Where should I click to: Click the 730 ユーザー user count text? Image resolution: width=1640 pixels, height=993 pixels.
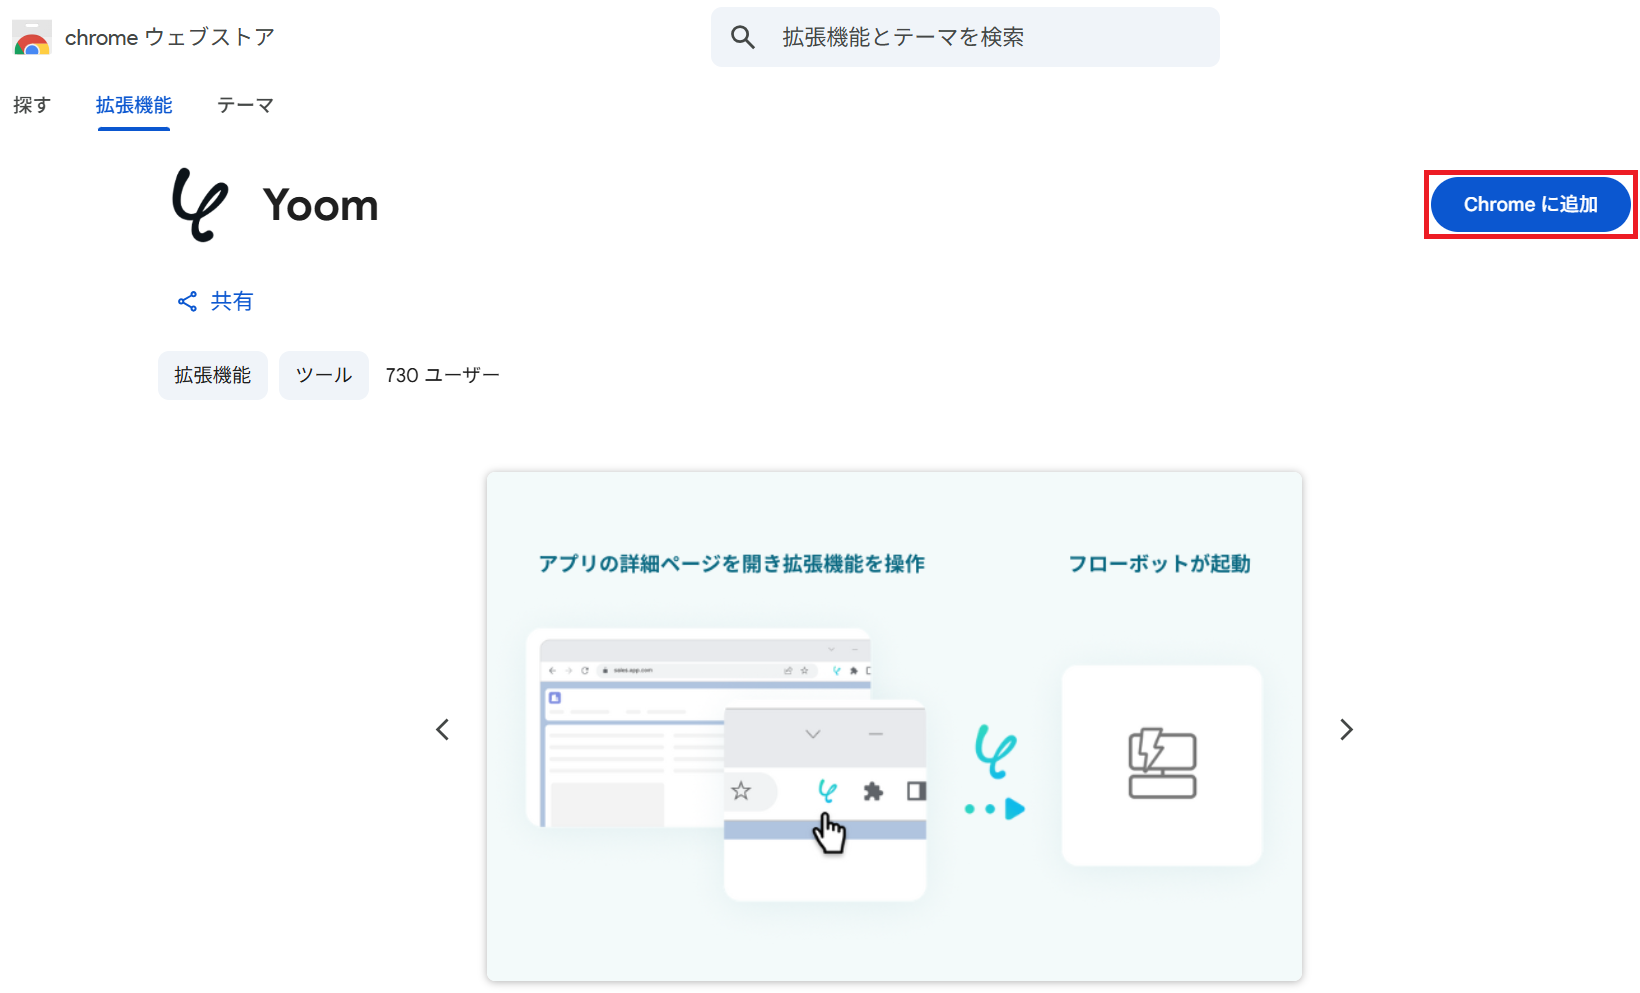442,376
